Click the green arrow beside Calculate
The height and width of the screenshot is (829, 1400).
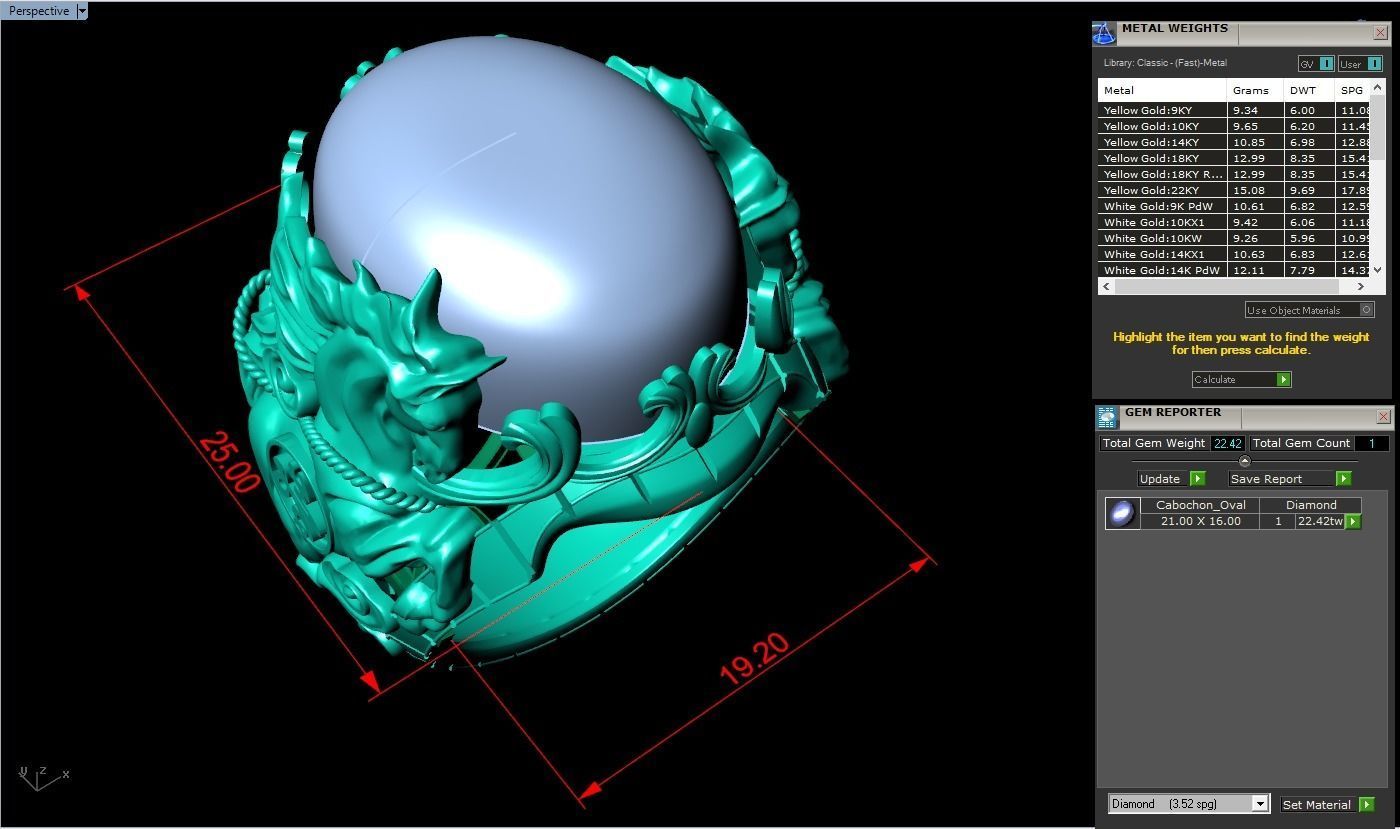tap(1284, 379)
